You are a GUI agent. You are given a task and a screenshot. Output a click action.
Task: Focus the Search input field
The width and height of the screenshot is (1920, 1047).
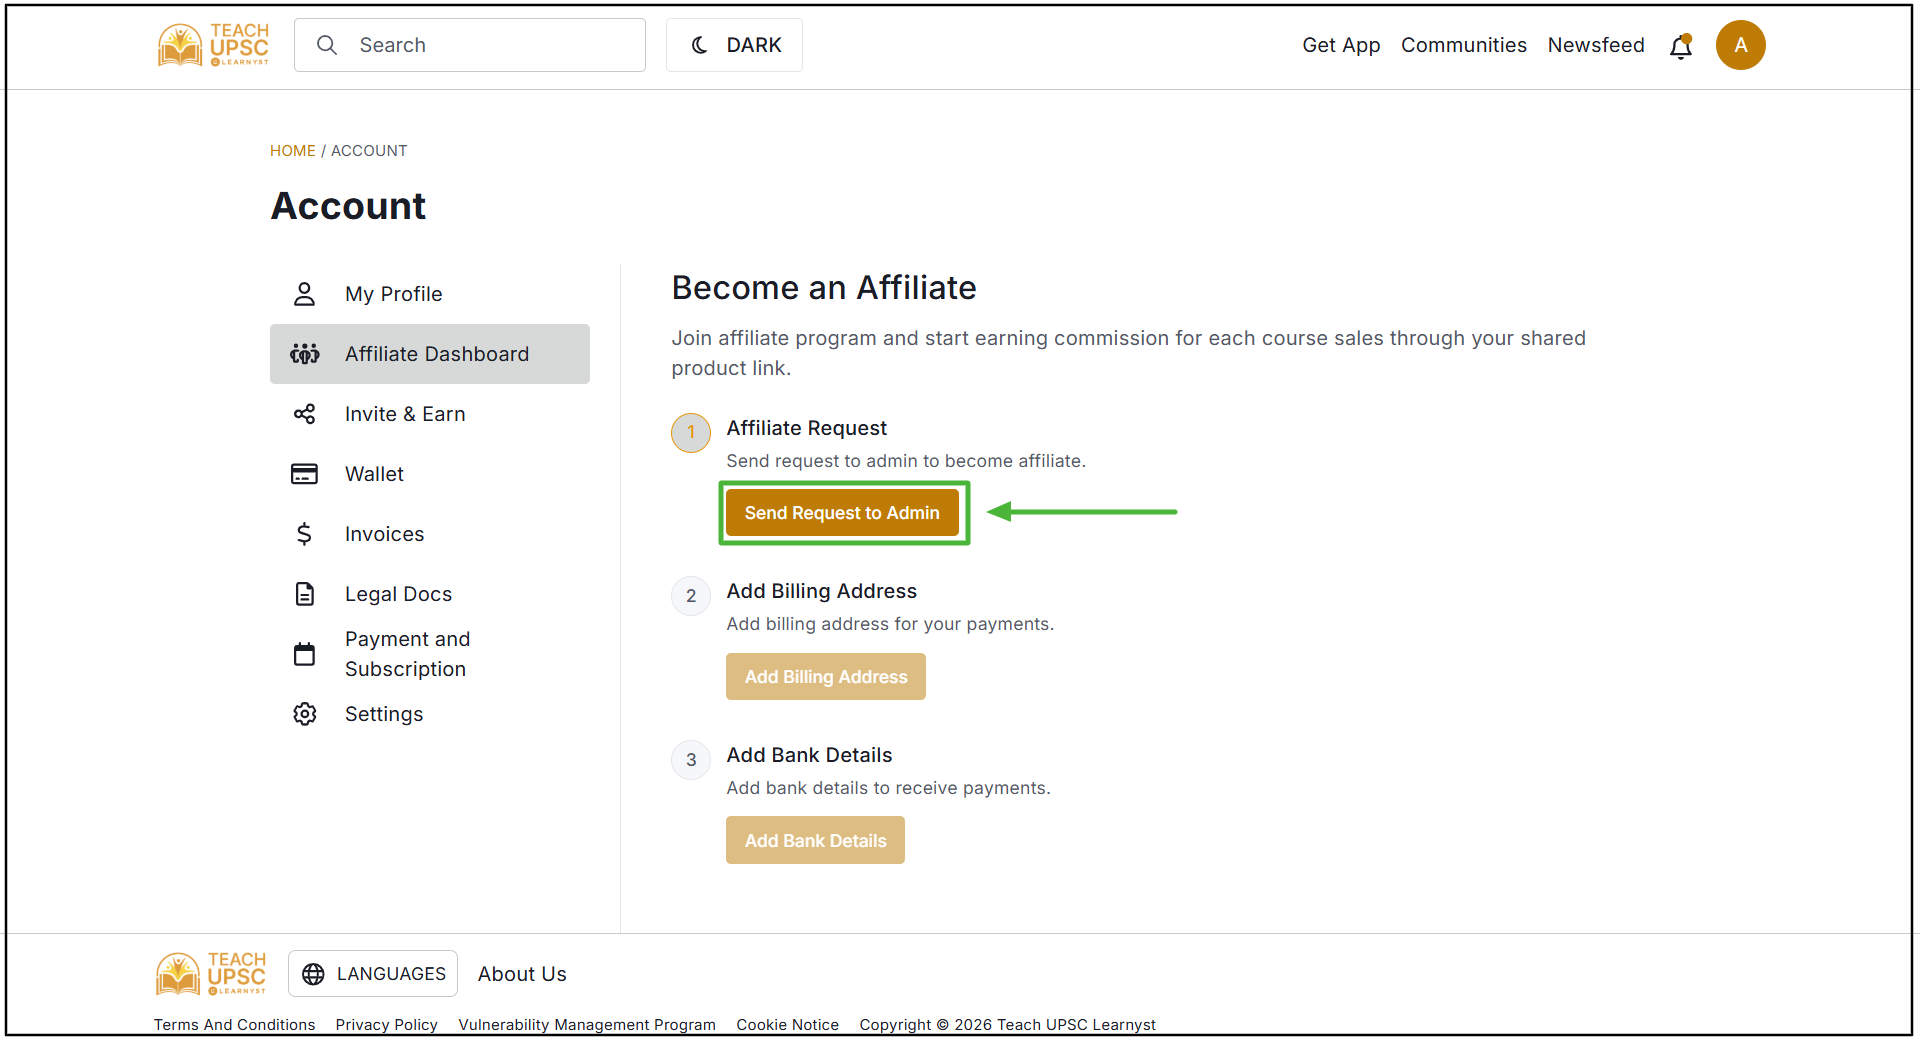[470, 45]
